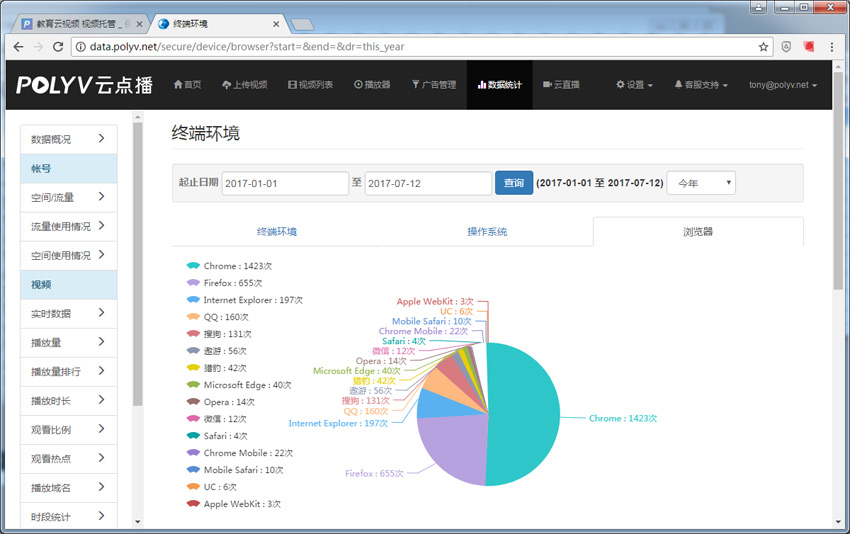The width and height of the screenshot is (850, 534).
Task: Switch to the 操作系统 tab
Action: coord(487,232)
